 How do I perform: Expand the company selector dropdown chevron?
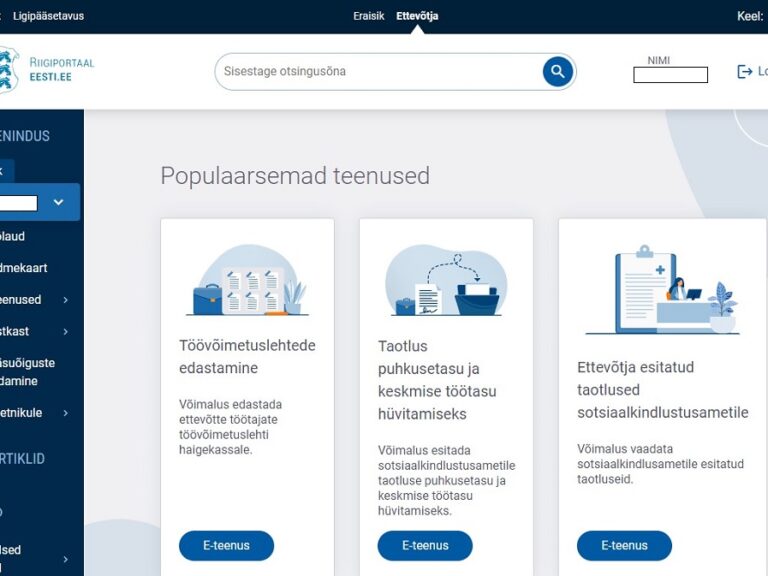(x=58, y=202)
